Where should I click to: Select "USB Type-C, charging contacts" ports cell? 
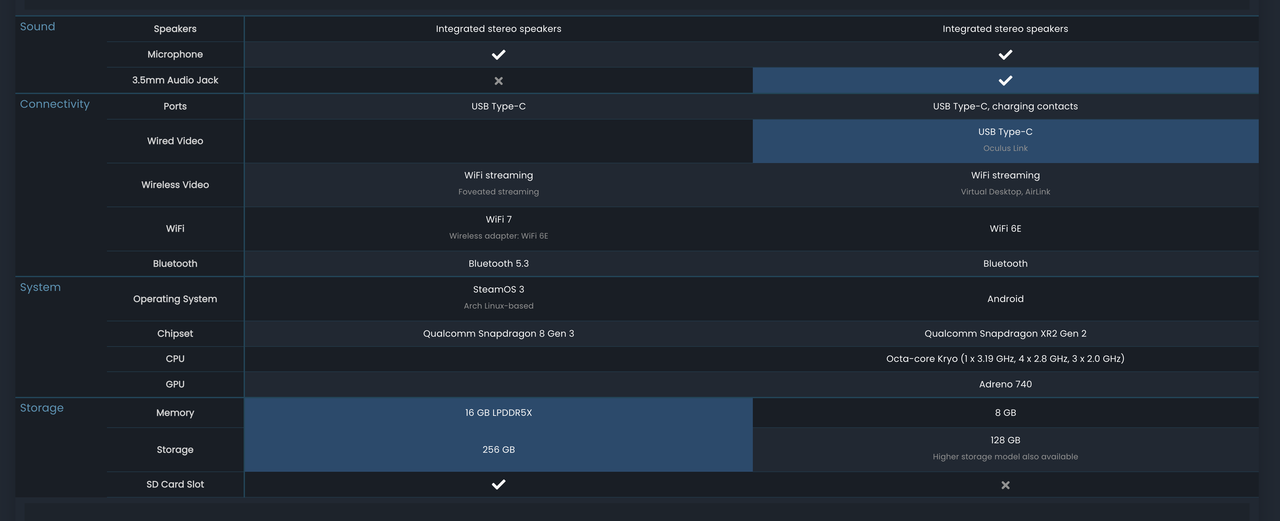click(x=1005, y=106)
